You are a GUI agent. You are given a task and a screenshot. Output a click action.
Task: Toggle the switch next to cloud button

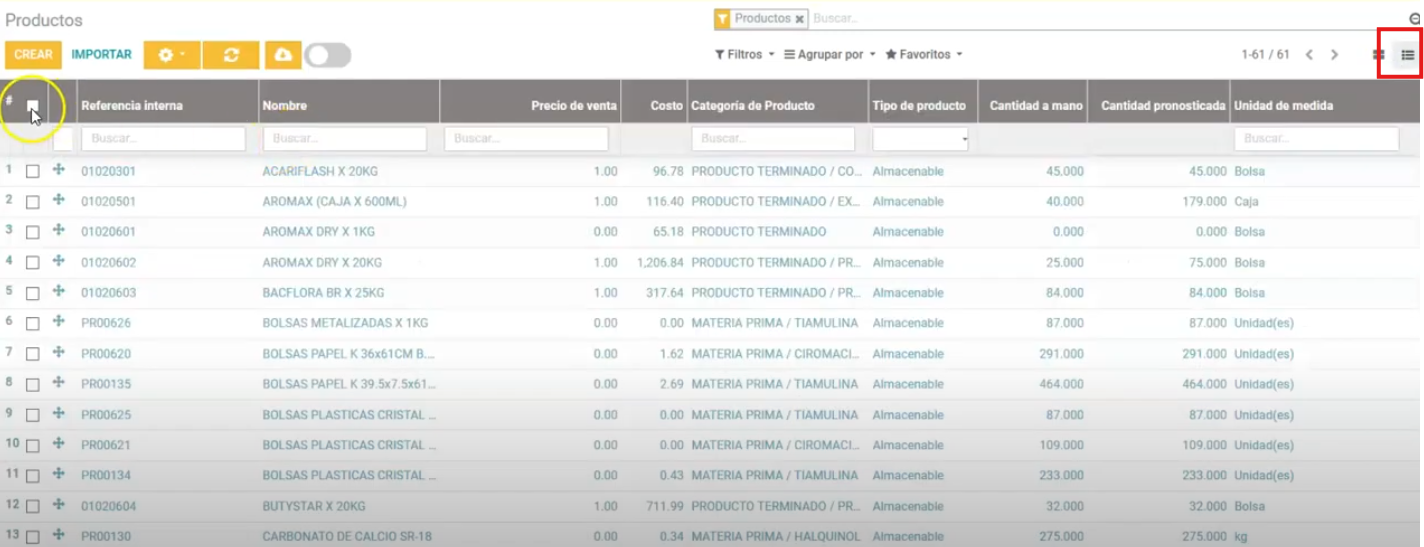(328, 55)
